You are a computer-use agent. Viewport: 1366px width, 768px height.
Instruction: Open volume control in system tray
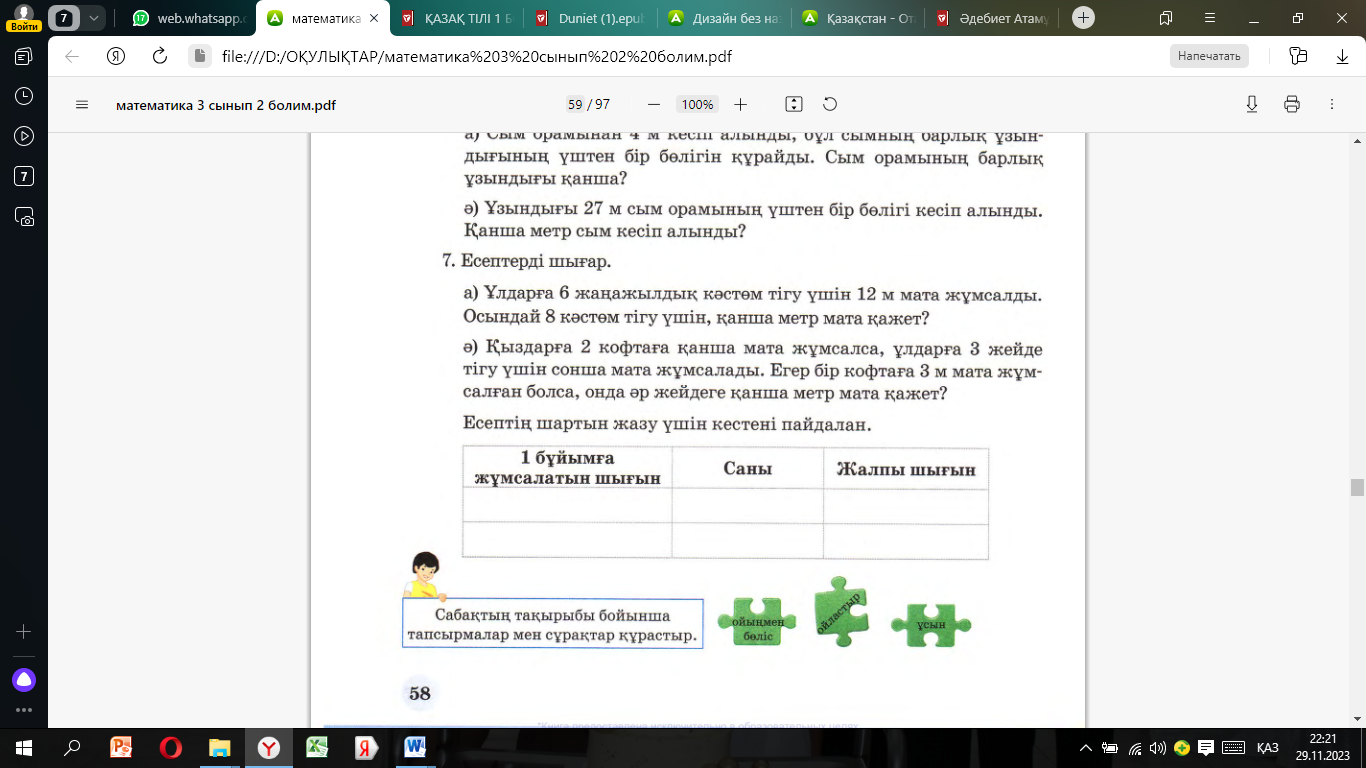[1159, 748]
